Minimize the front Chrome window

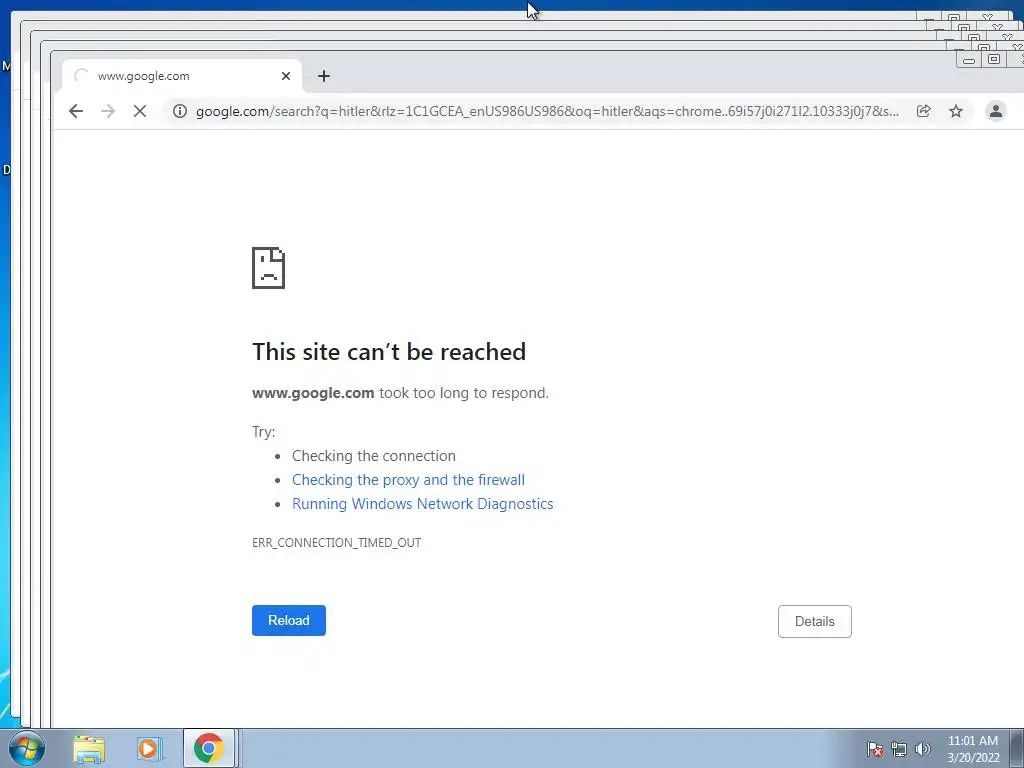click(969, 60)
